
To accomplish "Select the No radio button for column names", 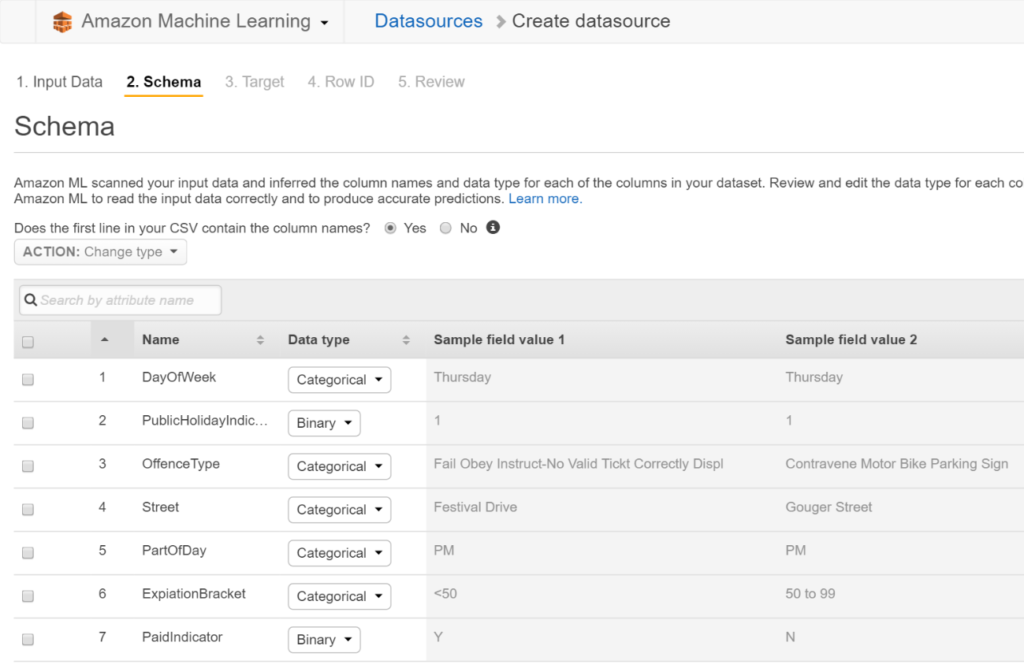I will coord(445,228).
